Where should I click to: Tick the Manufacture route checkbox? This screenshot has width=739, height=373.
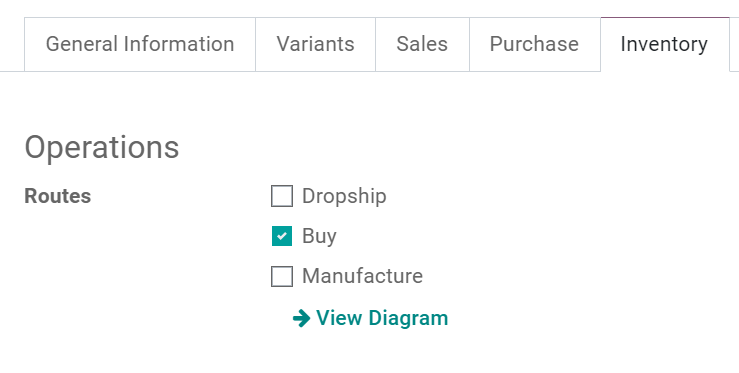(282, 276)
